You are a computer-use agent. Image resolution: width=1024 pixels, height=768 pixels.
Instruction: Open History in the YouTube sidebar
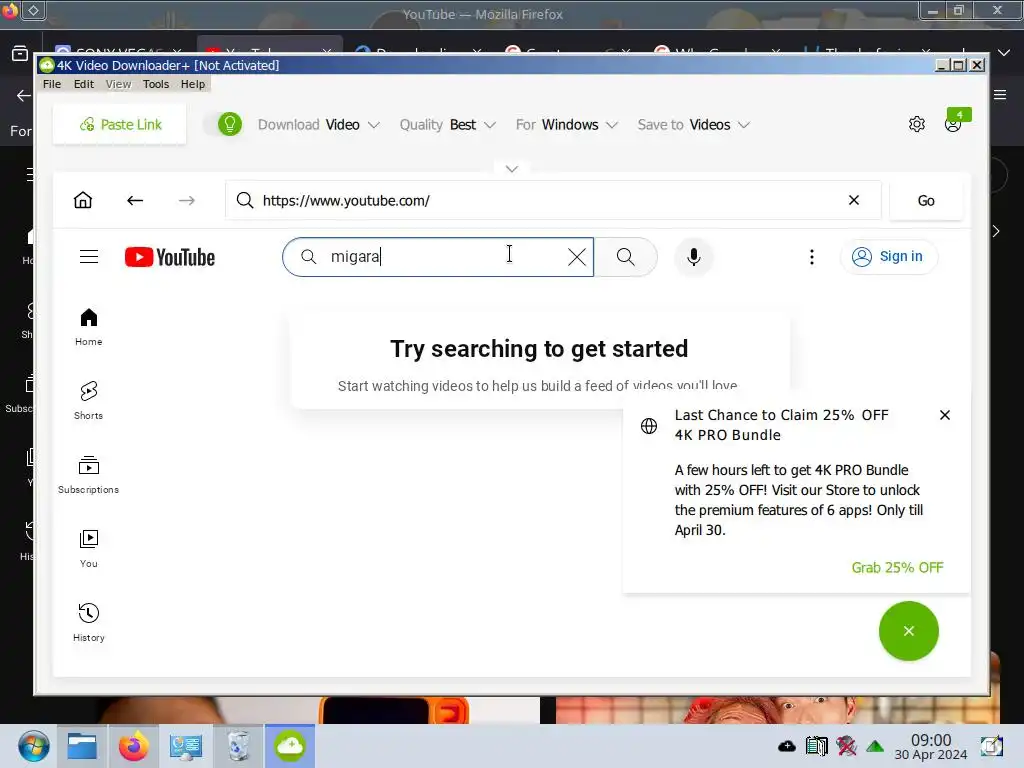tap(89, 622)
